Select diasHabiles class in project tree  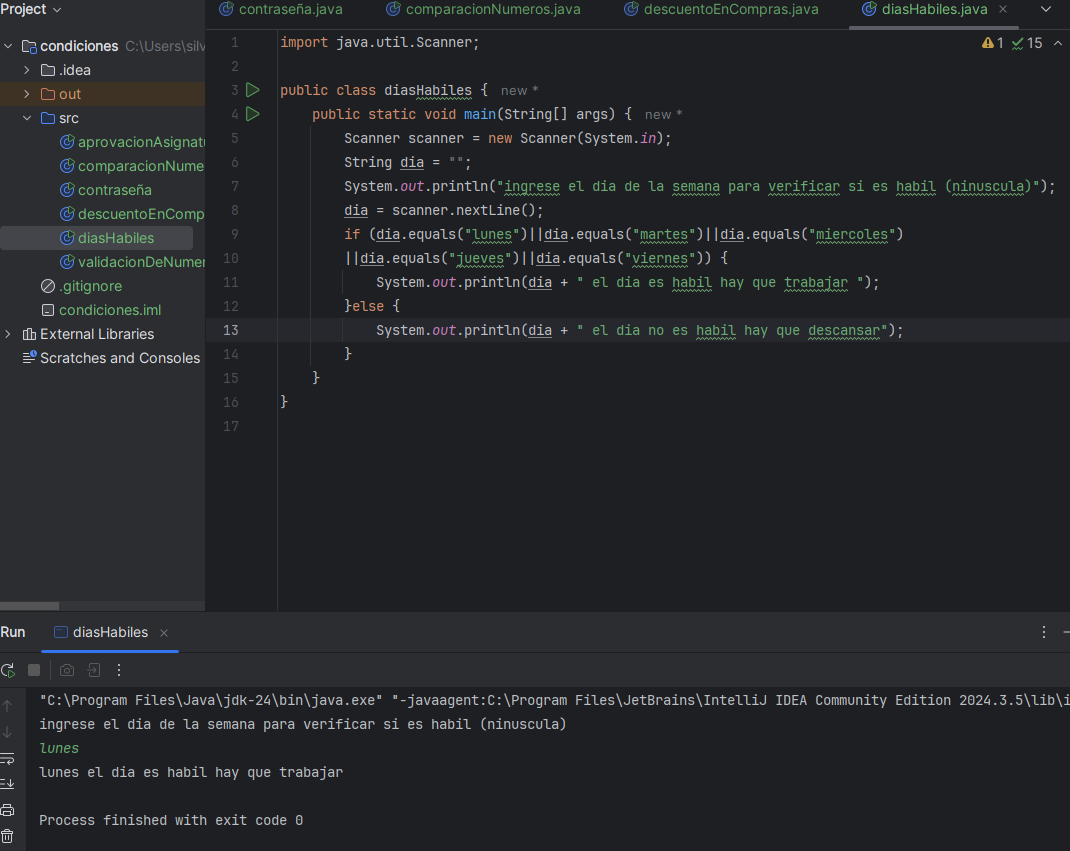[107, 238]
